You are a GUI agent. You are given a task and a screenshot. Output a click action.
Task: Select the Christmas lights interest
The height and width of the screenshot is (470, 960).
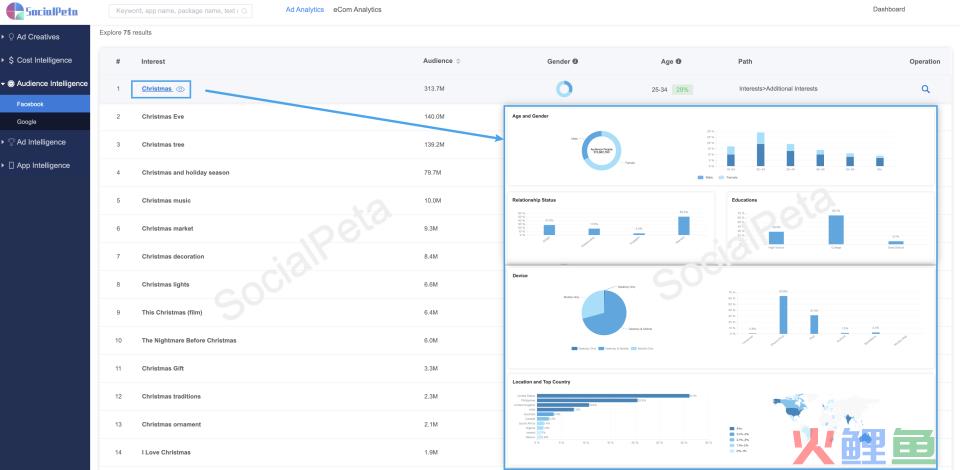click(165, 285)
